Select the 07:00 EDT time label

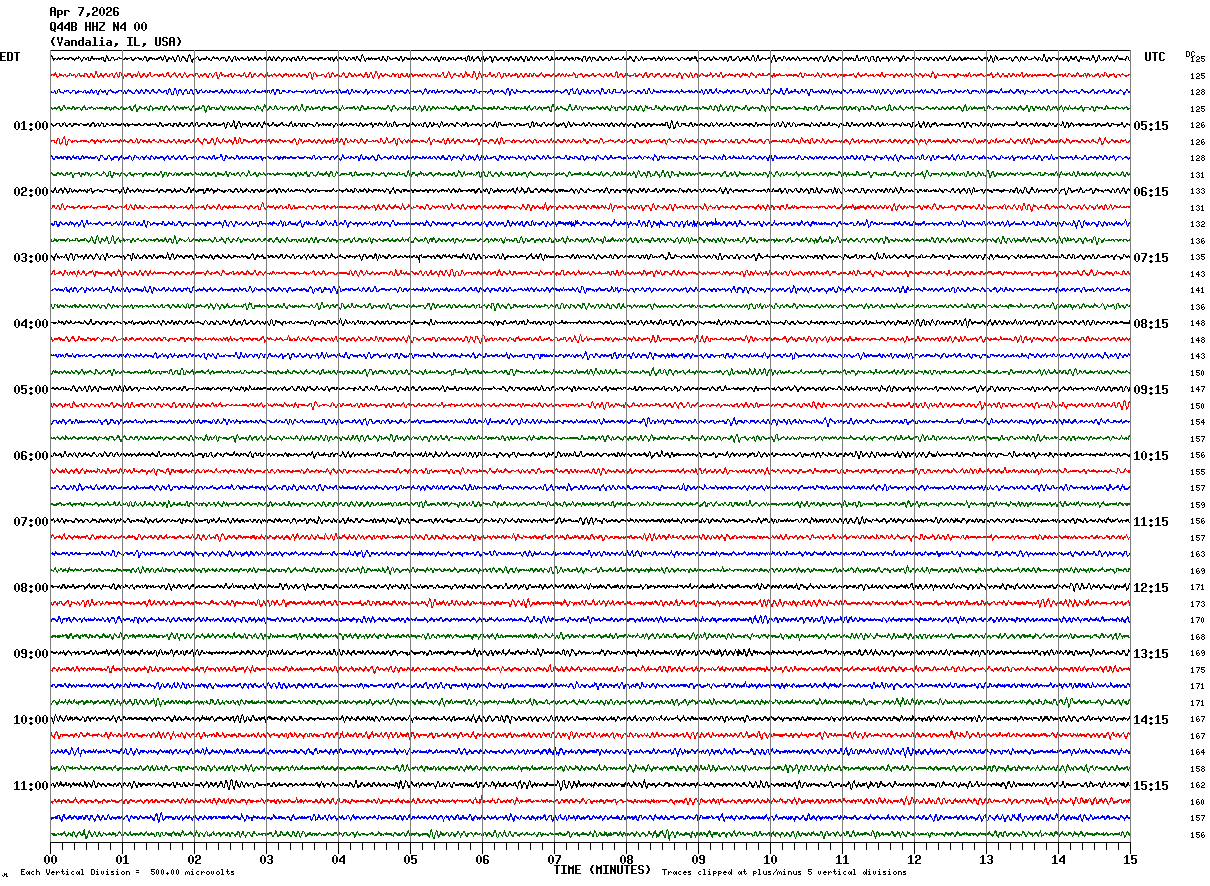31,522
